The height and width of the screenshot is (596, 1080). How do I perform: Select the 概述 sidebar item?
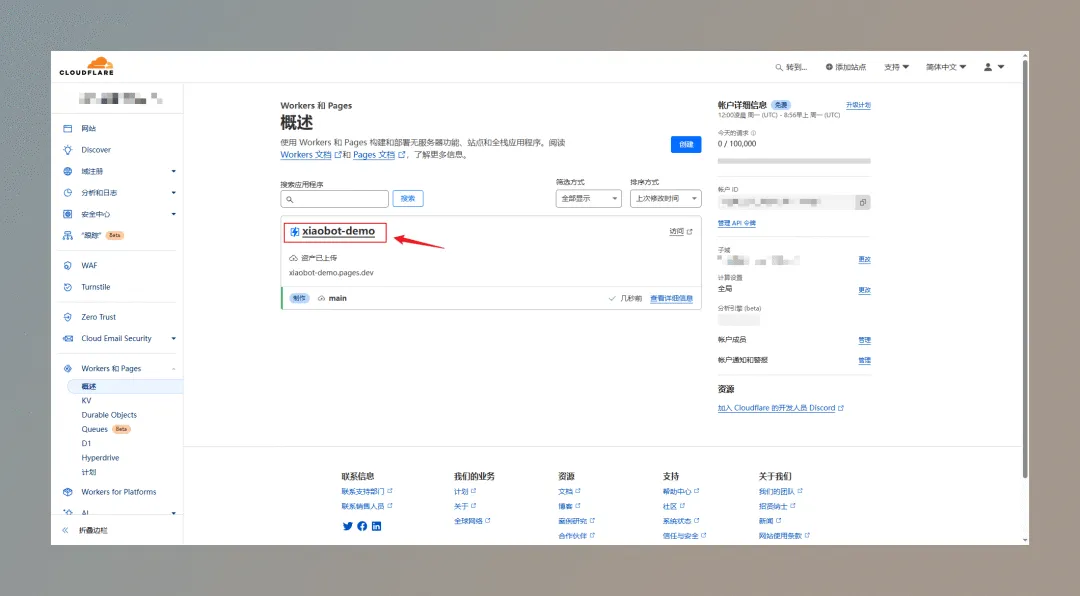[125, 387]
